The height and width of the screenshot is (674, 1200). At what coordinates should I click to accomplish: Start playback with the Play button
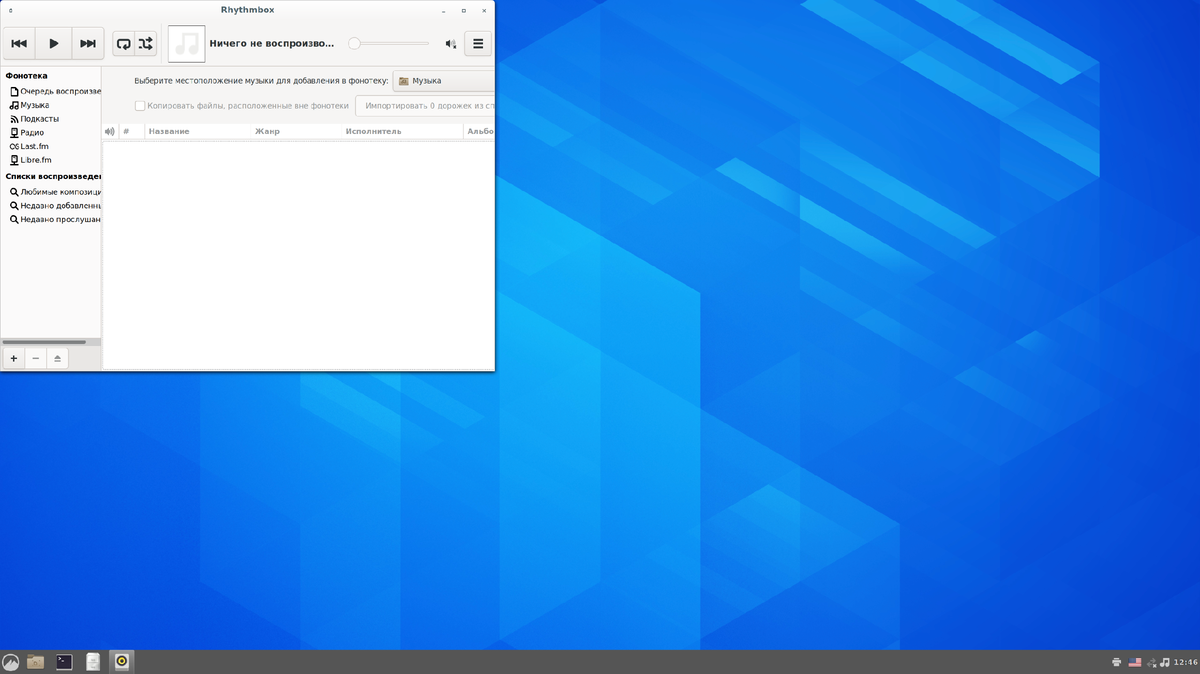54,44
